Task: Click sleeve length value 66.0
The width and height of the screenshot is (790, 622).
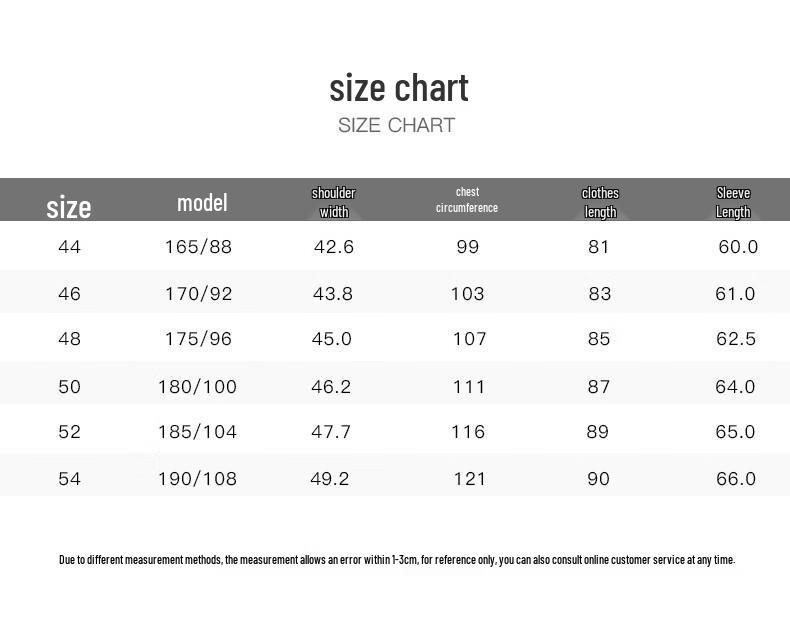Action: (x=736, y=479)
